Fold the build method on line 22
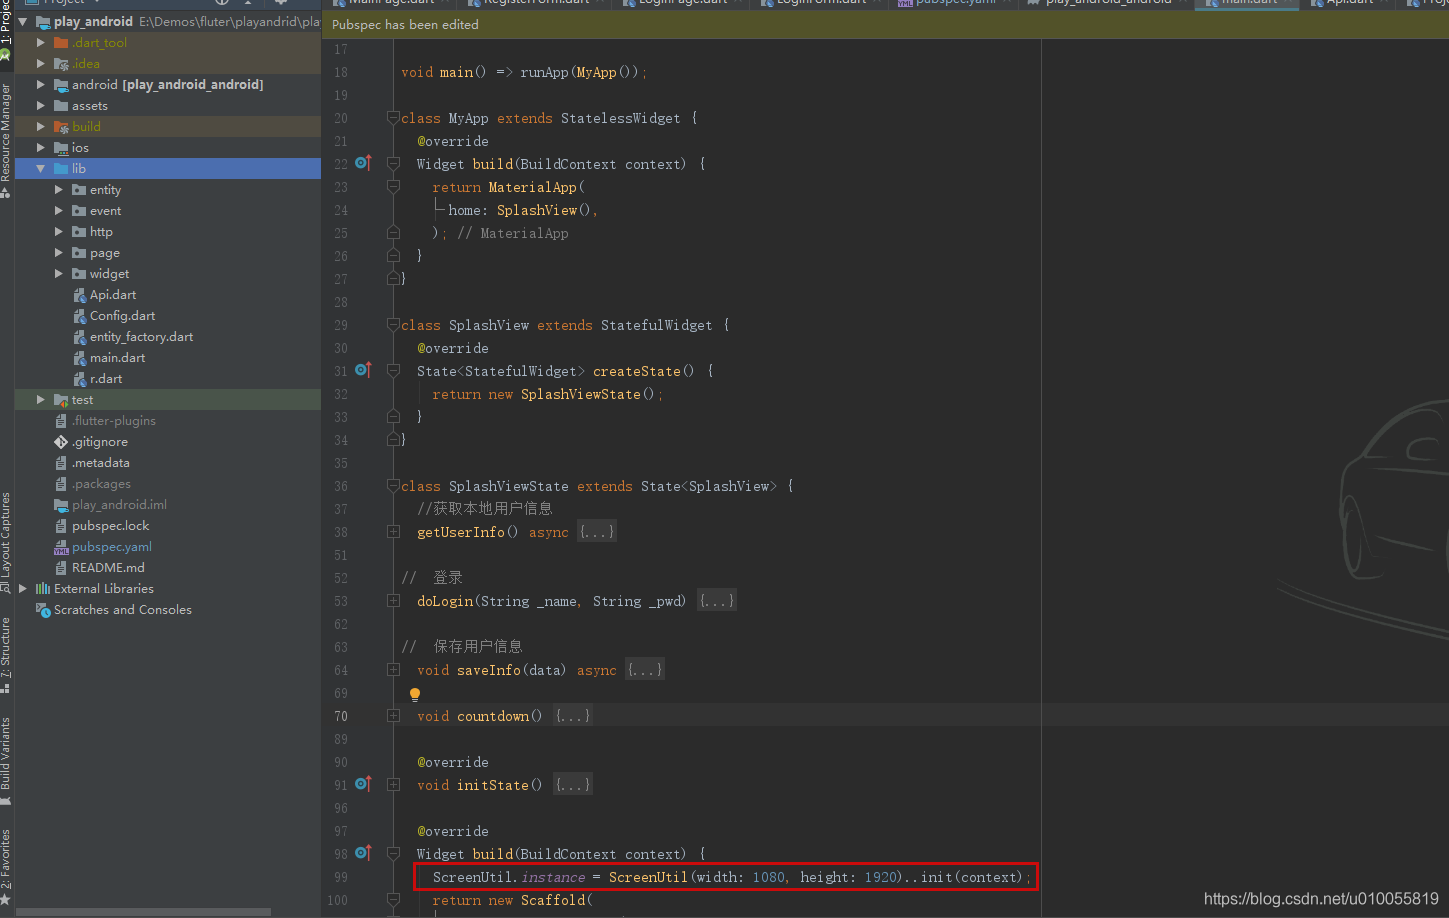Viewport: 1449px width, 918px height. [393, 164]
